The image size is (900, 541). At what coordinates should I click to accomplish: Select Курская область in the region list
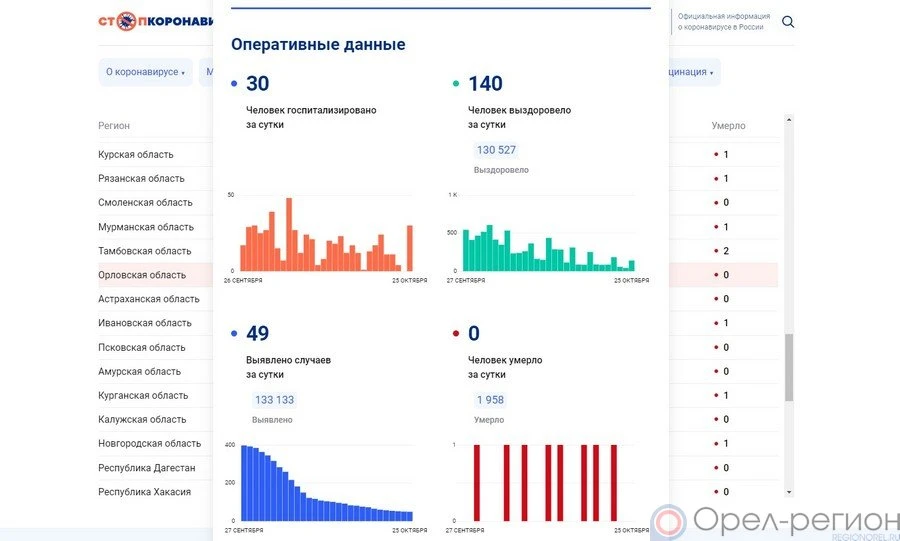click(136, 155)
